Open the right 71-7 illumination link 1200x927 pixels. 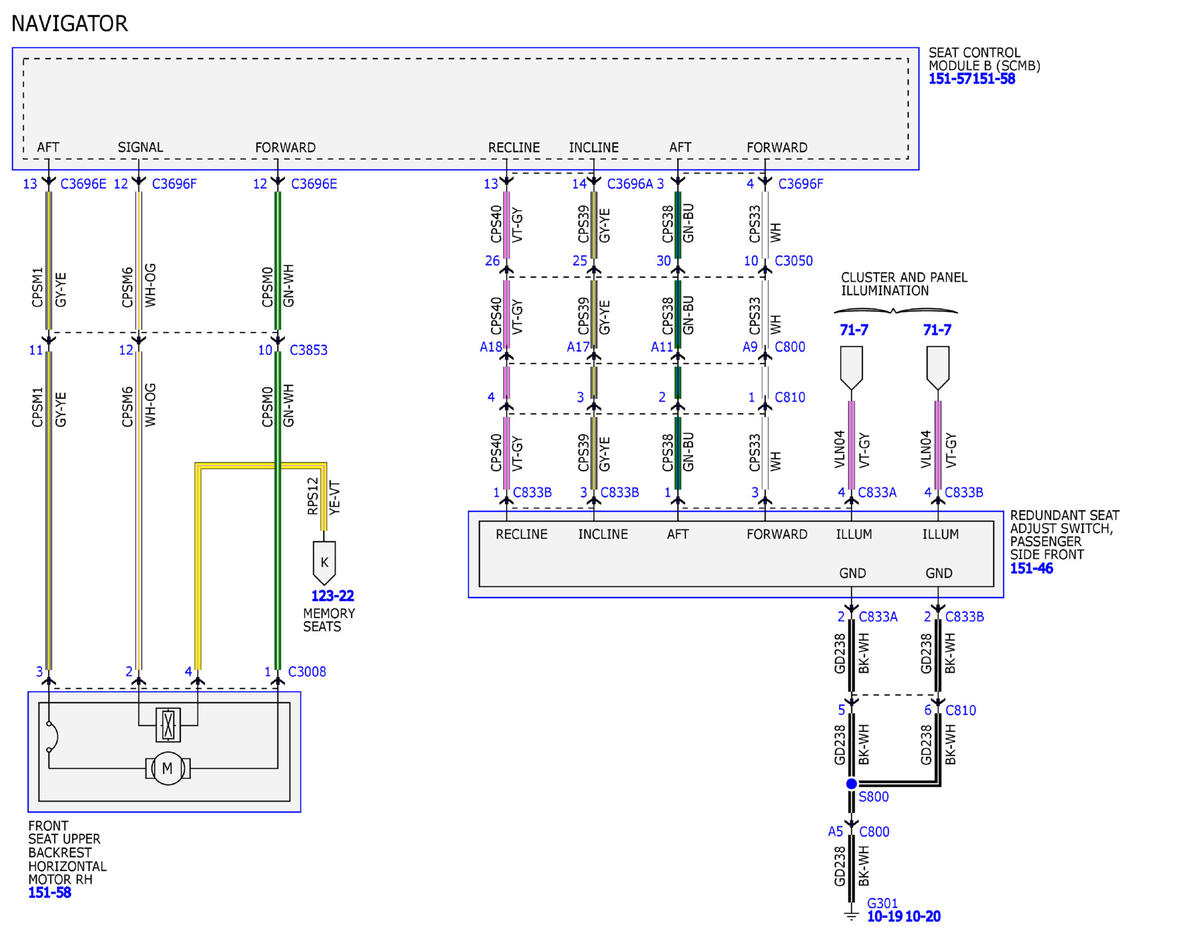pyautogui.click(x=937, y=329)
